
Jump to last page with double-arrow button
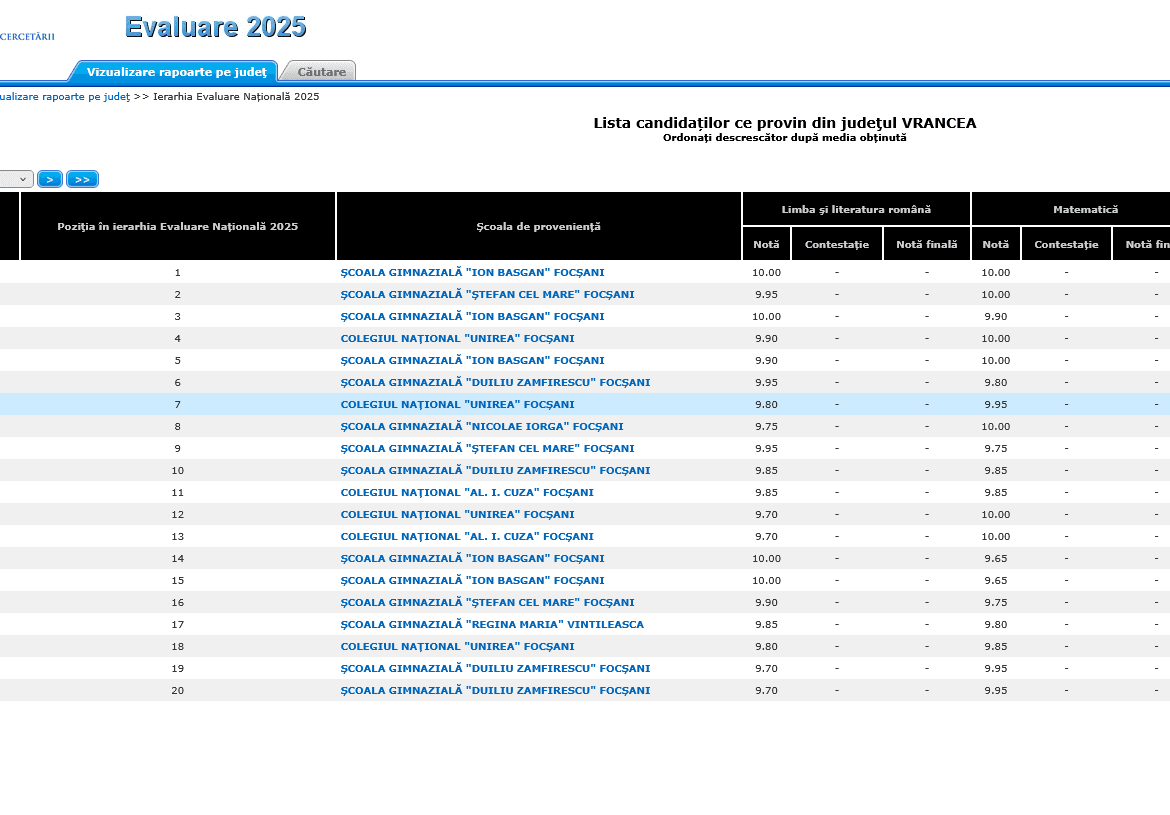pyautogui.click(x=82, y=179)
